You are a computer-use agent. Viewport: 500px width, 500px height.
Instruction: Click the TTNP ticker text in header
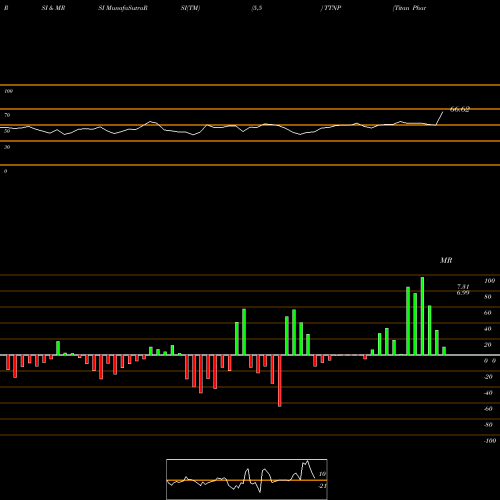click(x=332, y=8)
